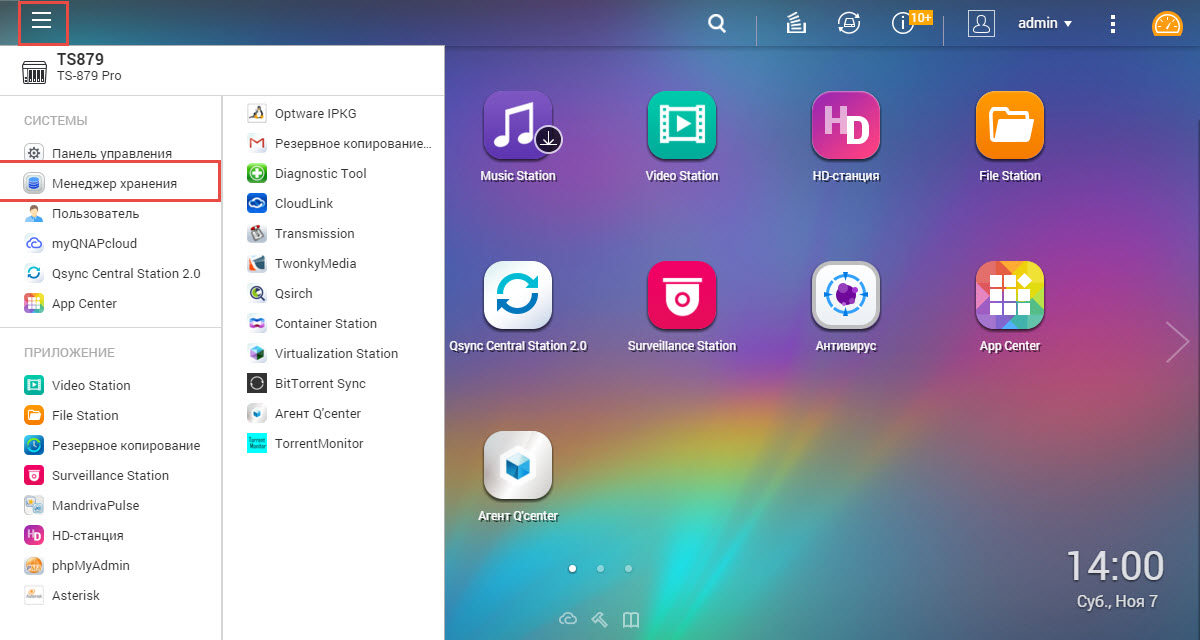Image resolution: width=1200 pixels, height=640 pixels.
Task: Click the utilities tool icon at desktop bottom
Action: coord(600,620)
